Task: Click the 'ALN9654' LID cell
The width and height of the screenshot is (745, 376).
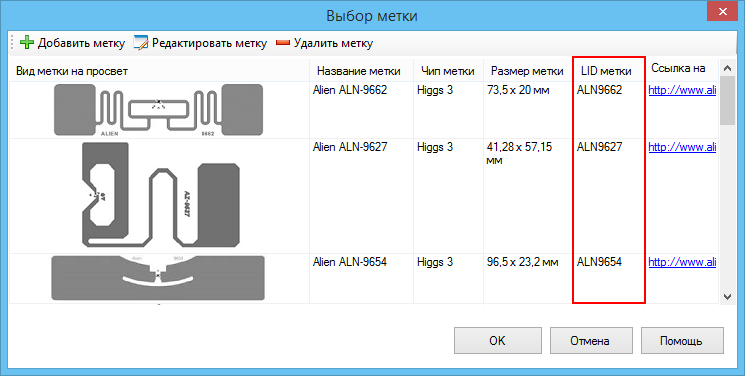Action: (x=599, y=261)
